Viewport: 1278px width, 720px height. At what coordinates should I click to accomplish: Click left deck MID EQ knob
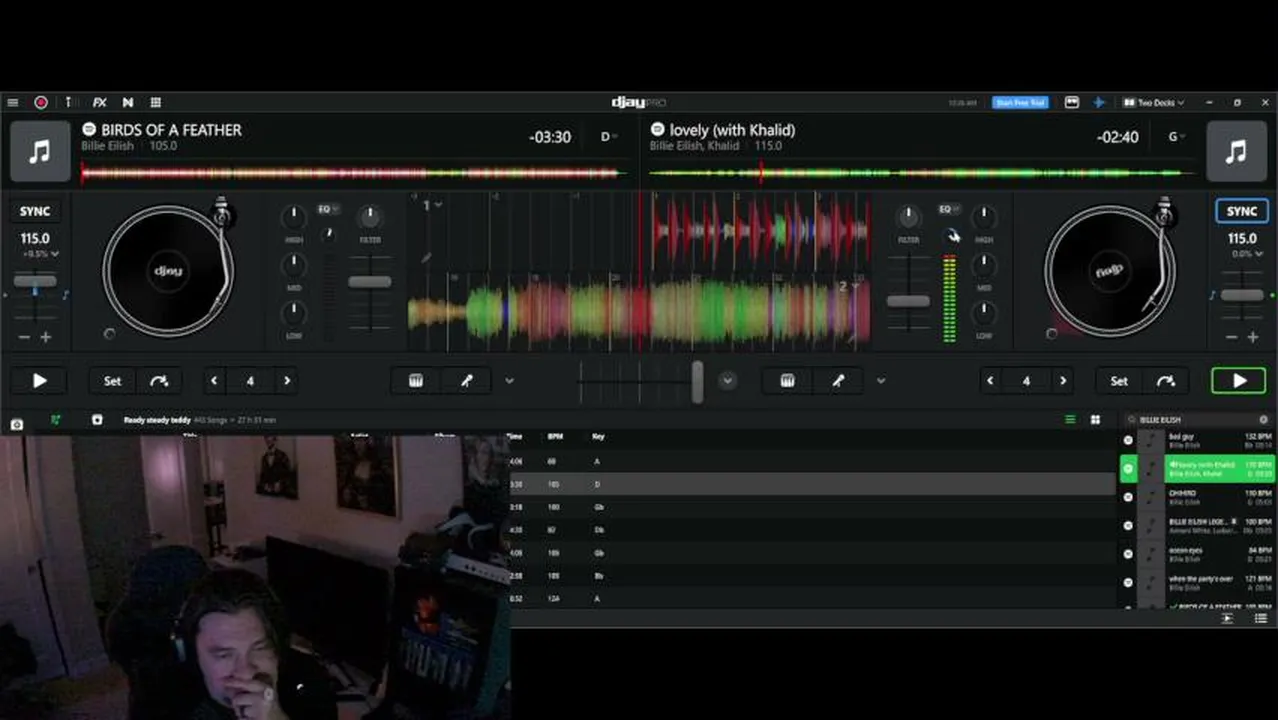pos(294,265)
